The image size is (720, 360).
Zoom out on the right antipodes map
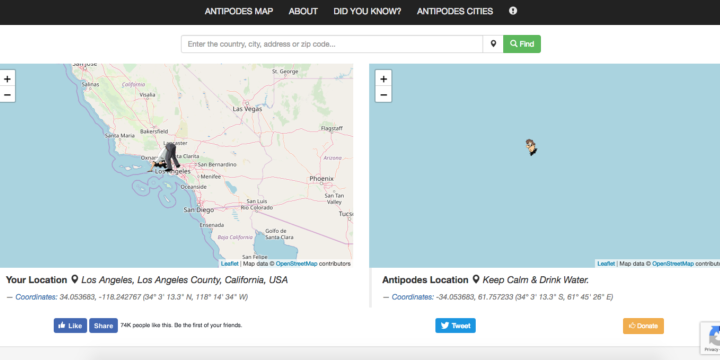(383, 95)
